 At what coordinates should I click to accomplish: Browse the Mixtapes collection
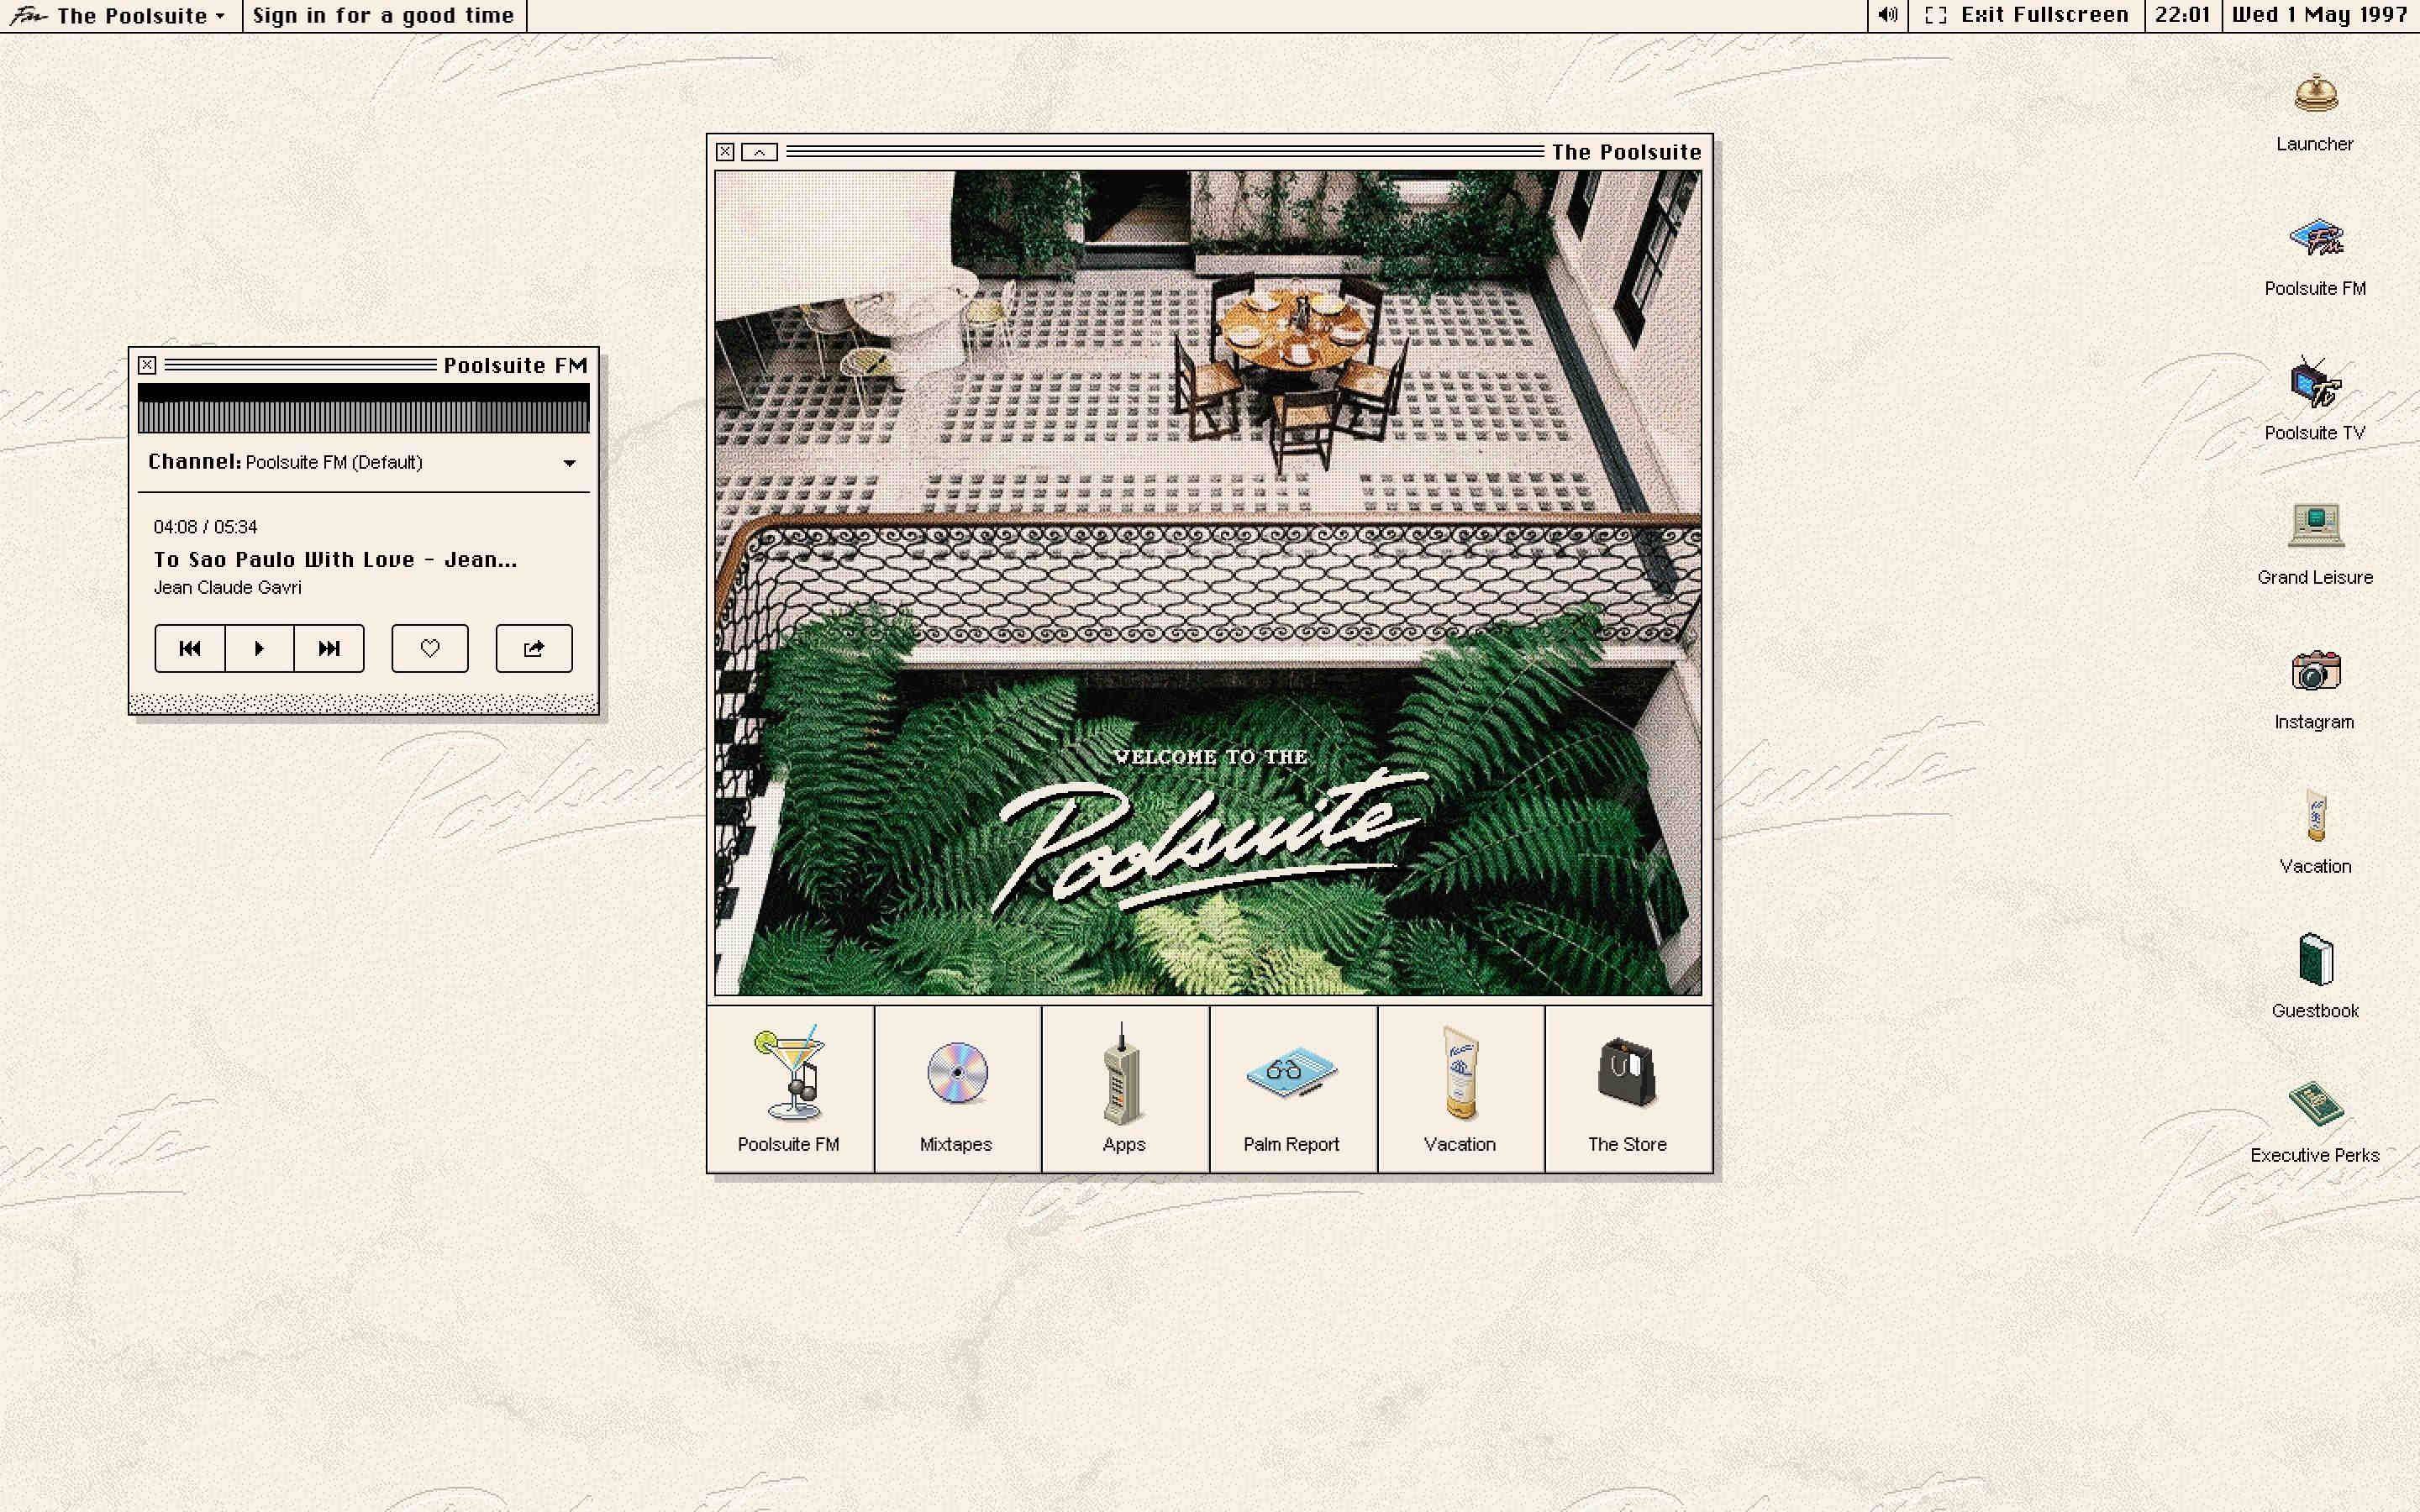click(955, 1089)
